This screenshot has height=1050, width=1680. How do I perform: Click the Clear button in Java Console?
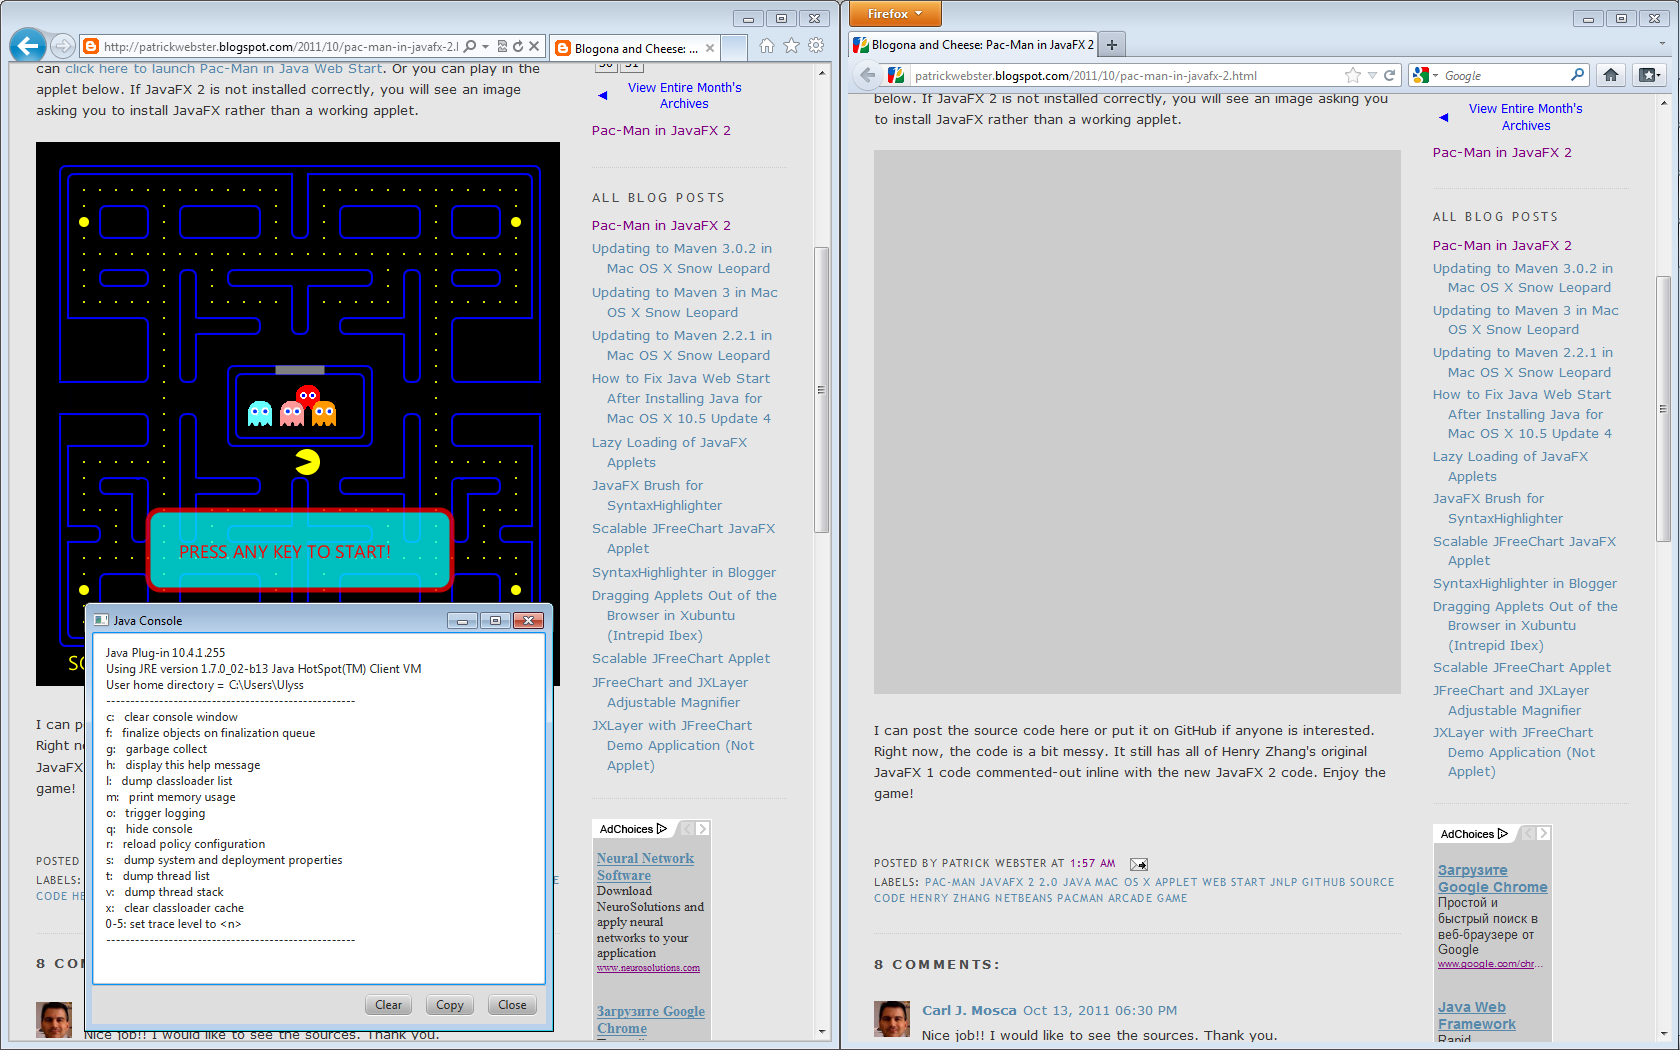(388, 1005)
